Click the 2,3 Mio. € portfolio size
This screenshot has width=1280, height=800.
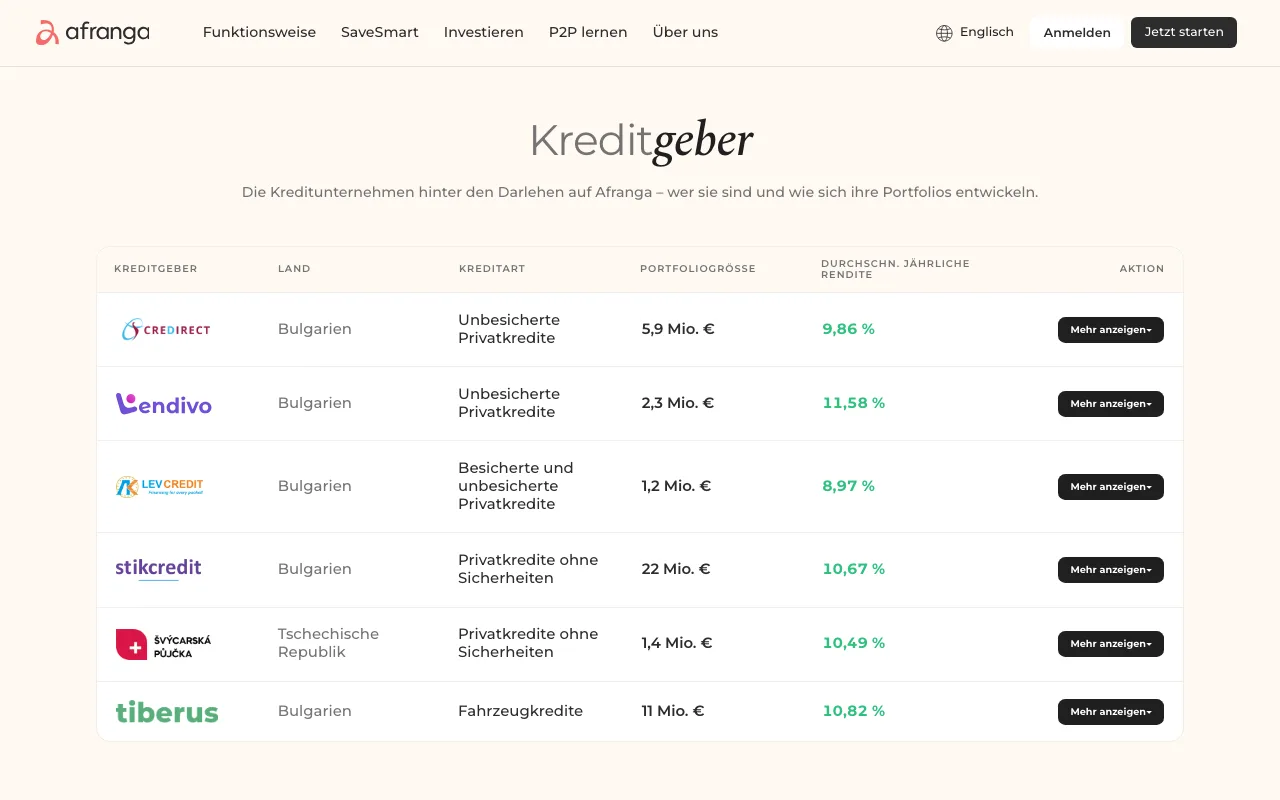(x=678, y=403)
